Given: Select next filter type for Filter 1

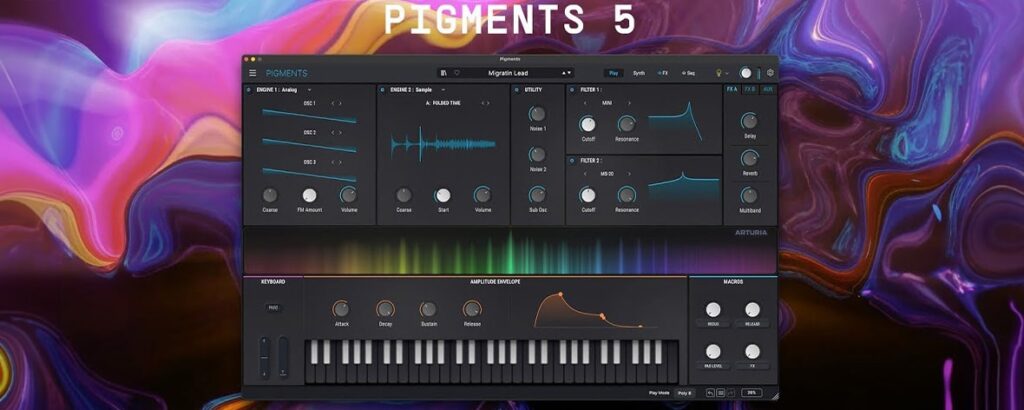Looking at the screenshot, I should click(x=629, y=103).
